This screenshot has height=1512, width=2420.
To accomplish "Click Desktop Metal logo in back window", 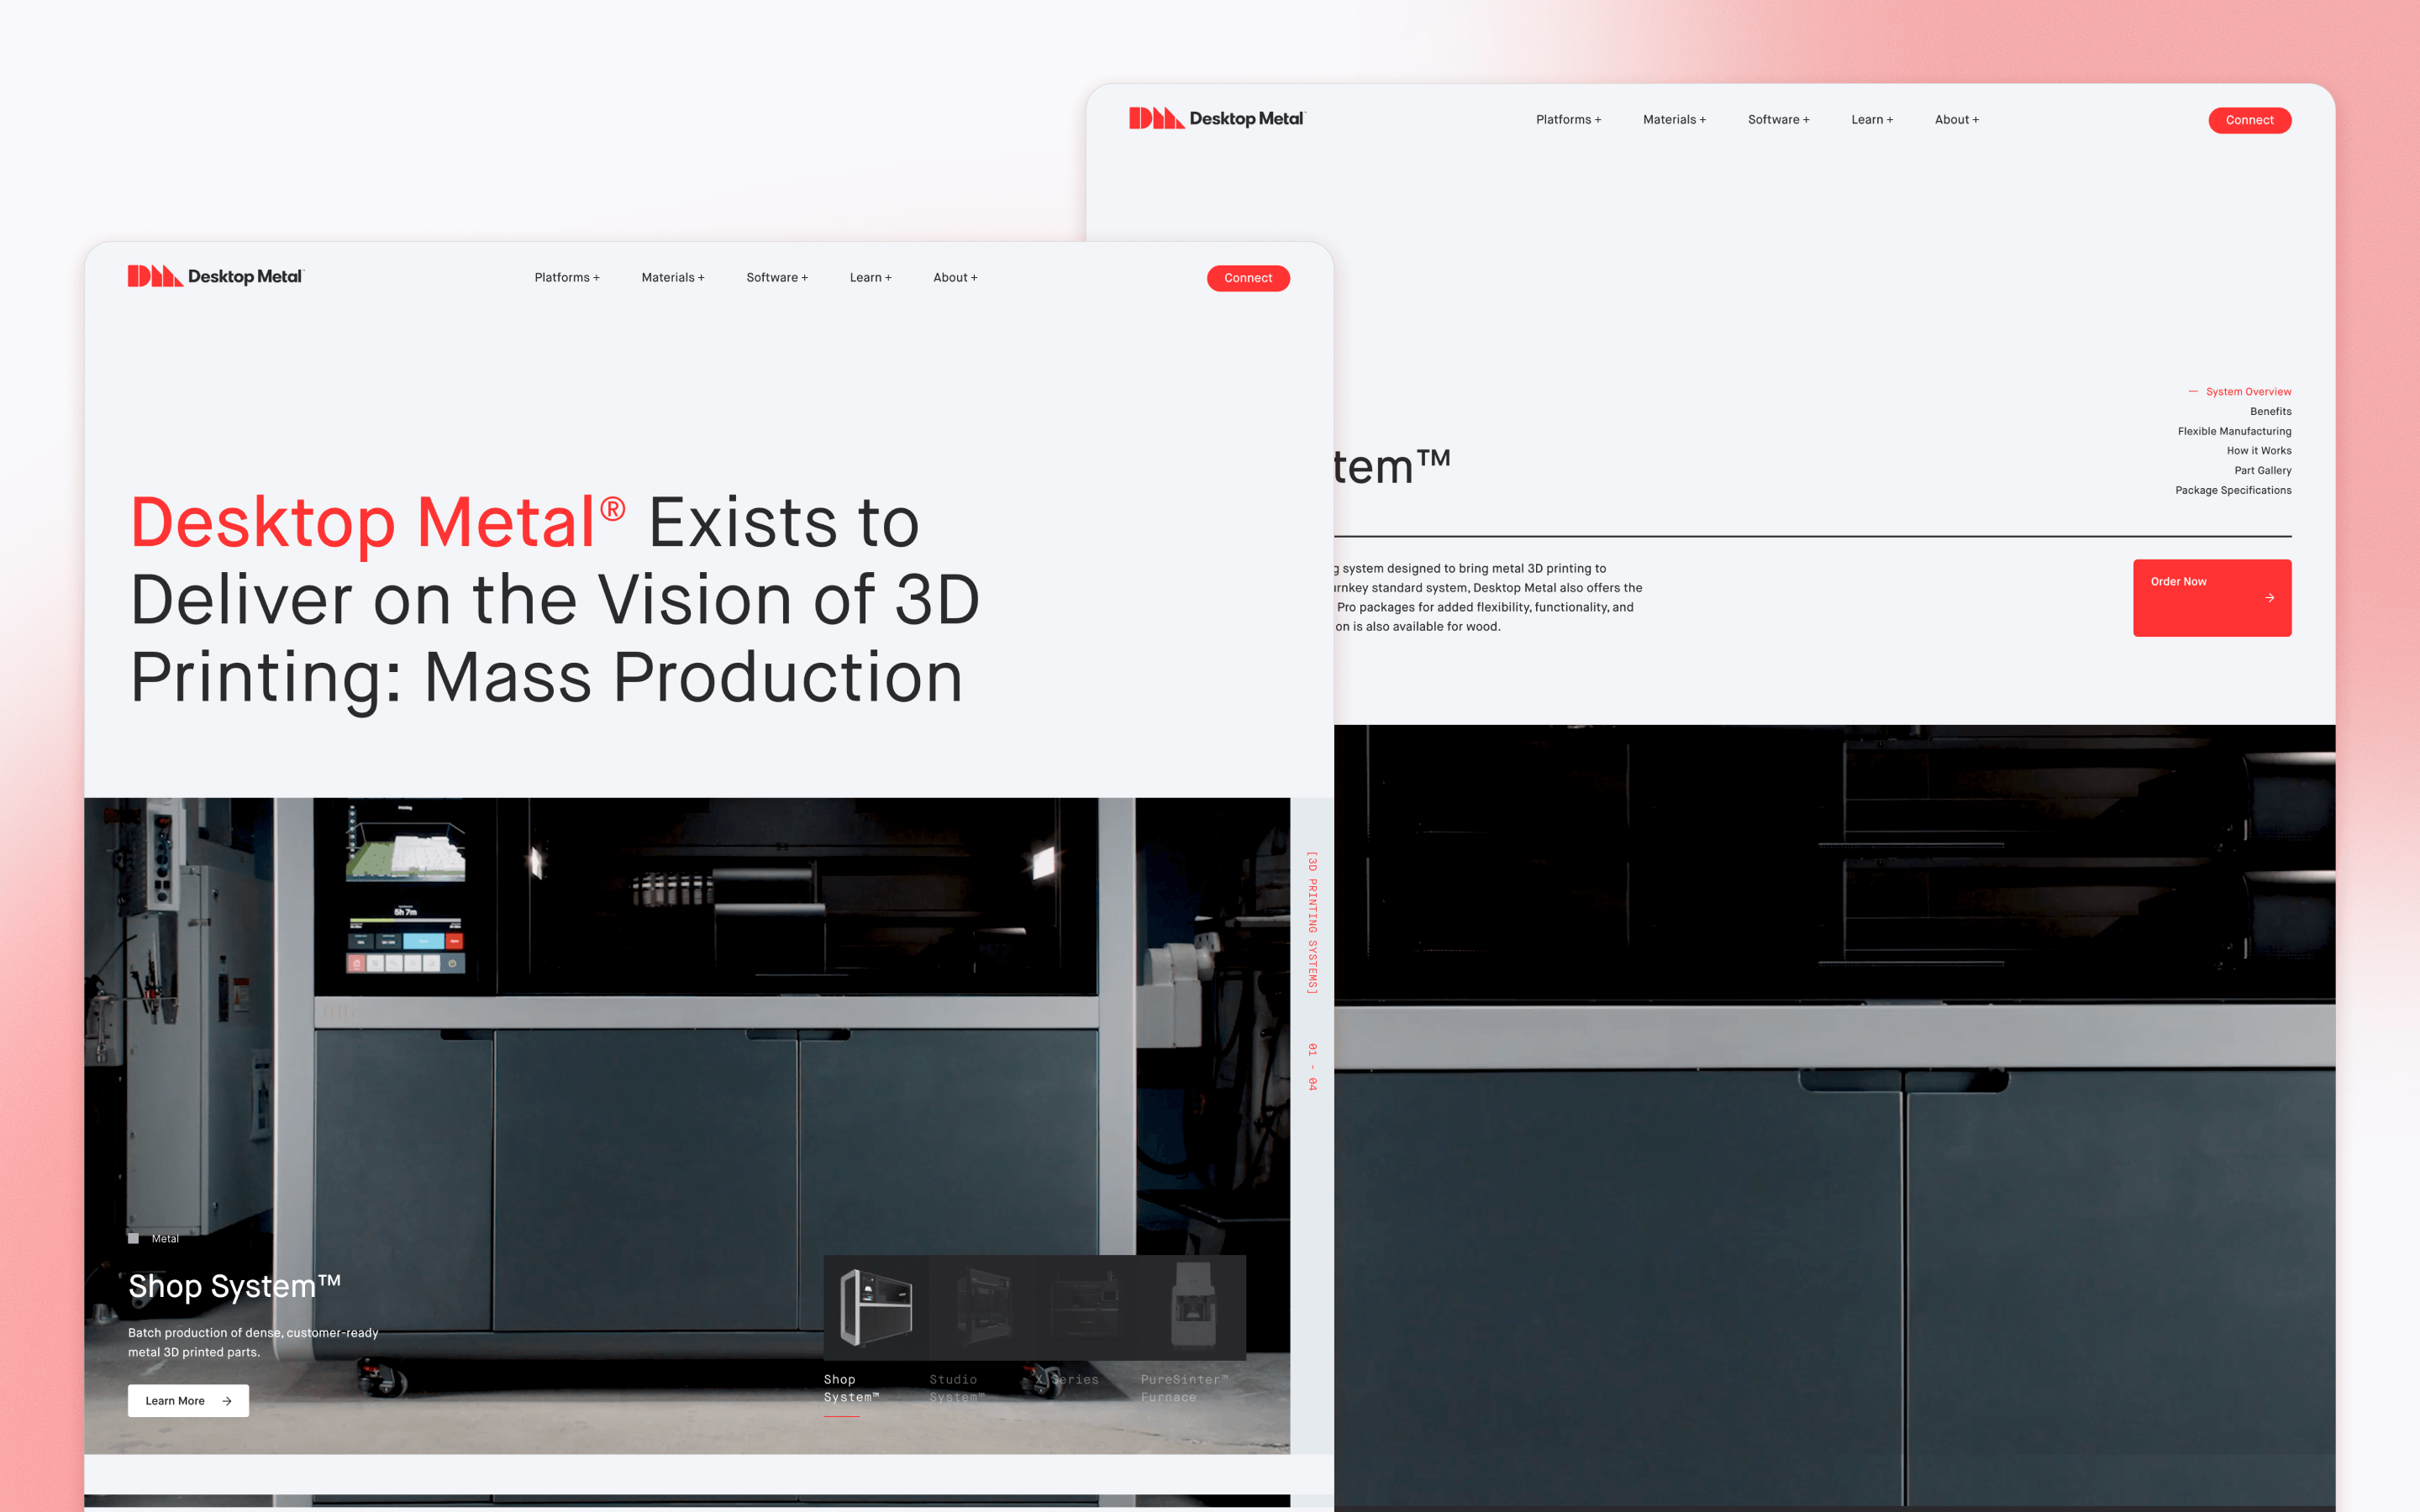I will (1217, 119).
